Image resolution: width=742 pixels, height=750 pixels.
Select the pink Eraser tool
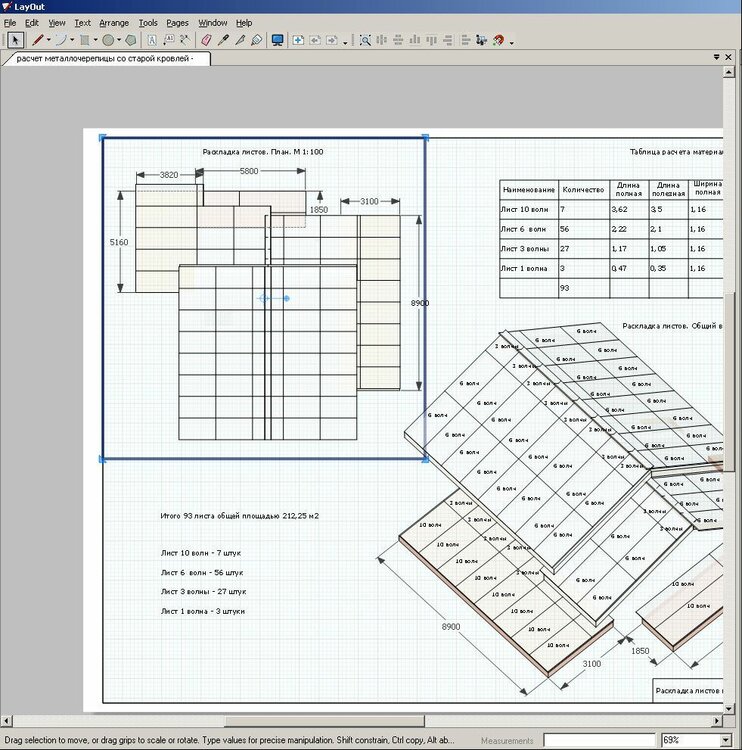(x=207, y=40)
